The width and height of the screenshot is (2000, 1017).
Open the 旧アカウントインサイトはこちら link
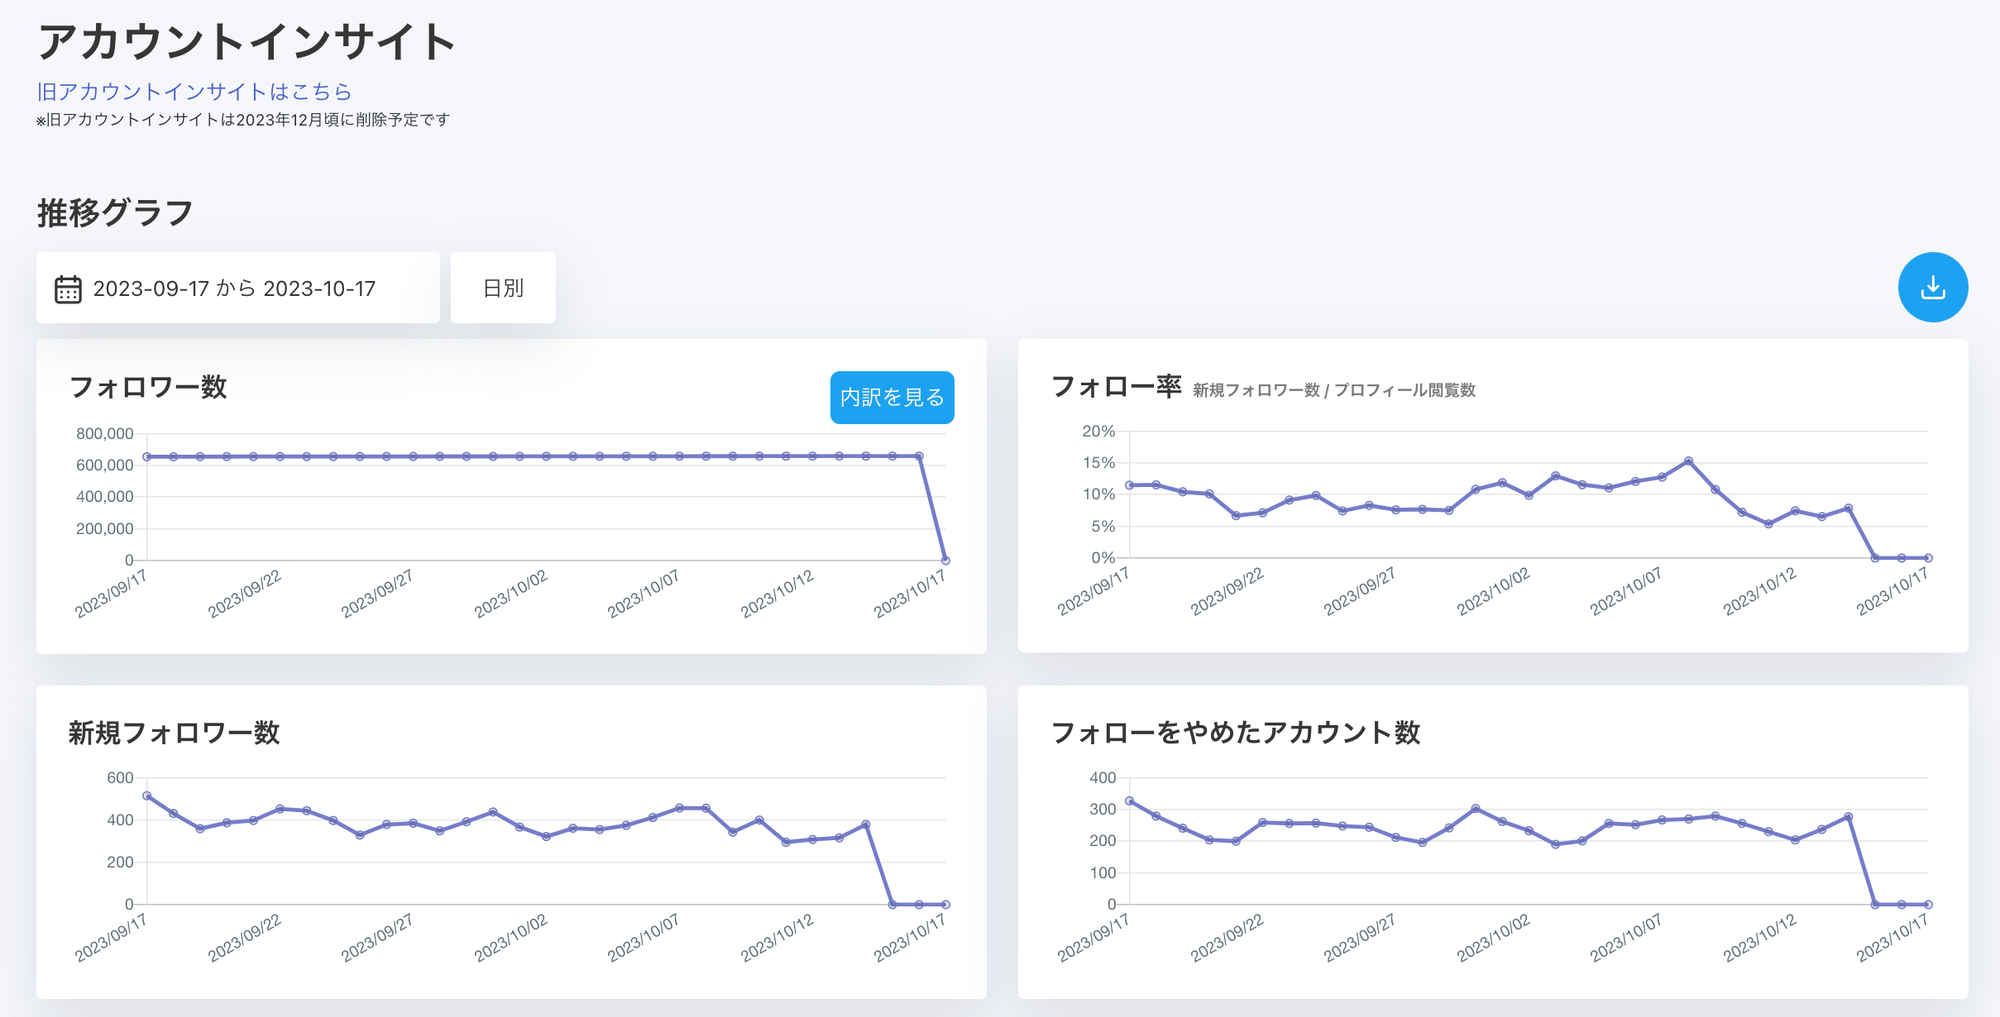194,92
